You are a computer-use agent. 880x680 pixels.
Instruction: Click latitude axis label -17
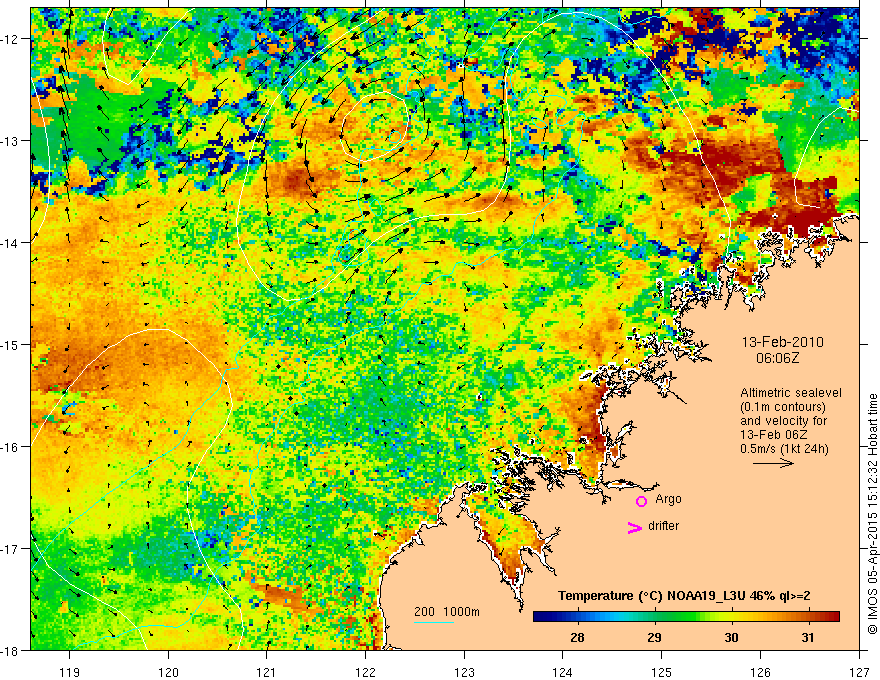click(10, 548)
